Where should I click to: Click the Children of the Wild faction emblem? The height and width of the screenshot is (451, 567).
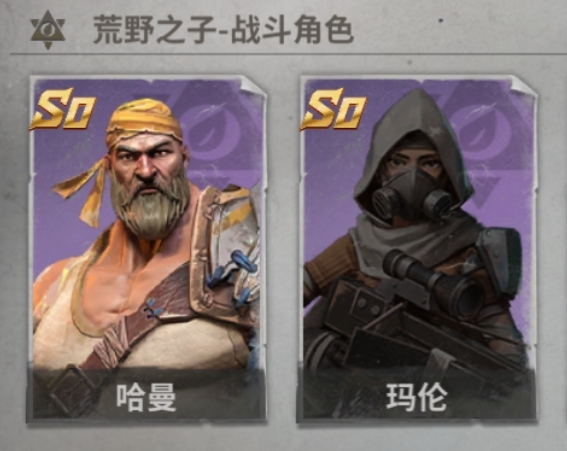click(48, 30)
